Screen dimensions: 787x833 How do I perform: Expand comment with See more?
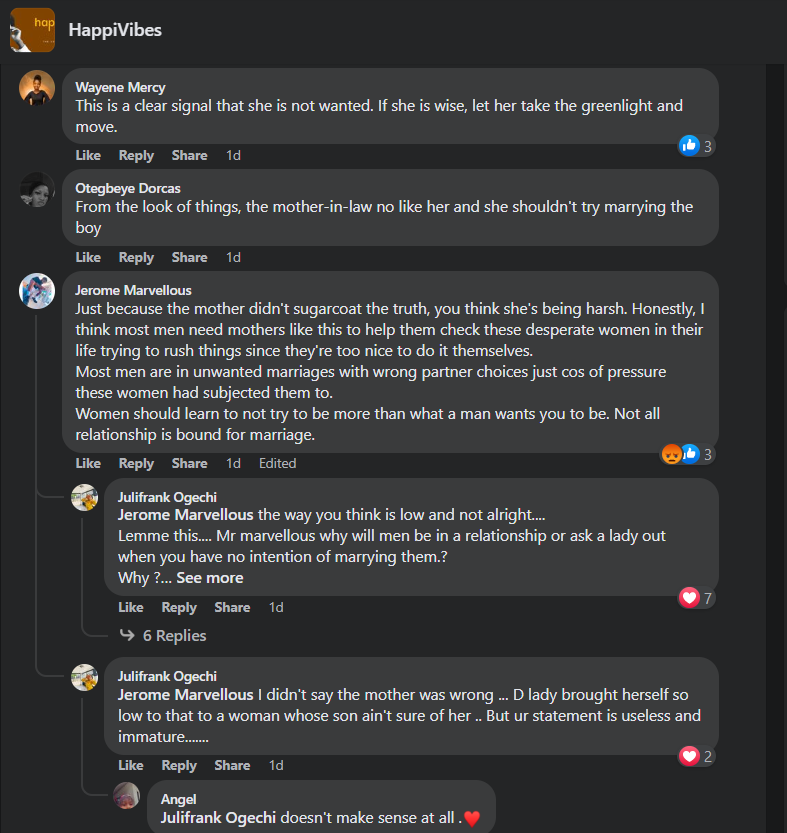click(x=210, y=578)
